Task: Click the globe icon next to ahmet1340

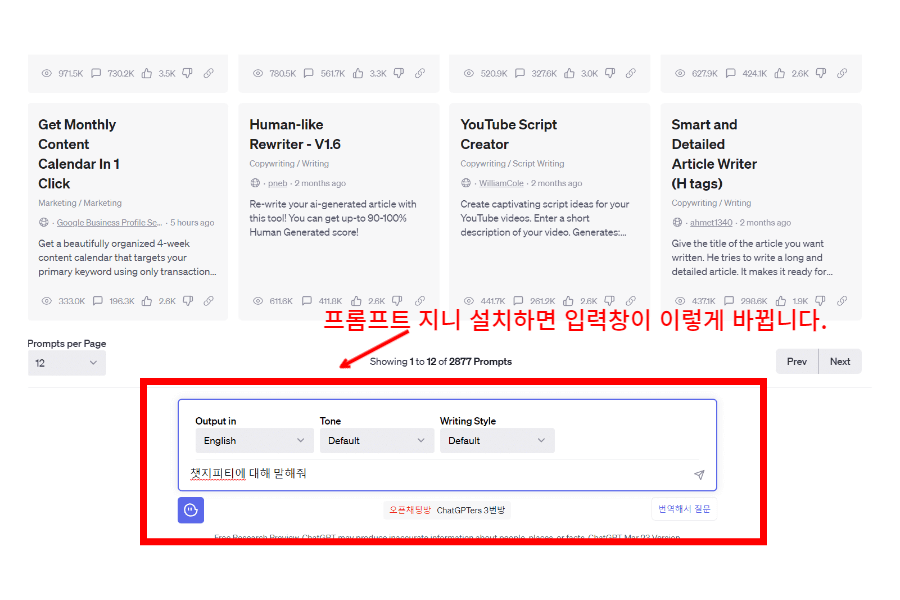Action: coord(677,222)
